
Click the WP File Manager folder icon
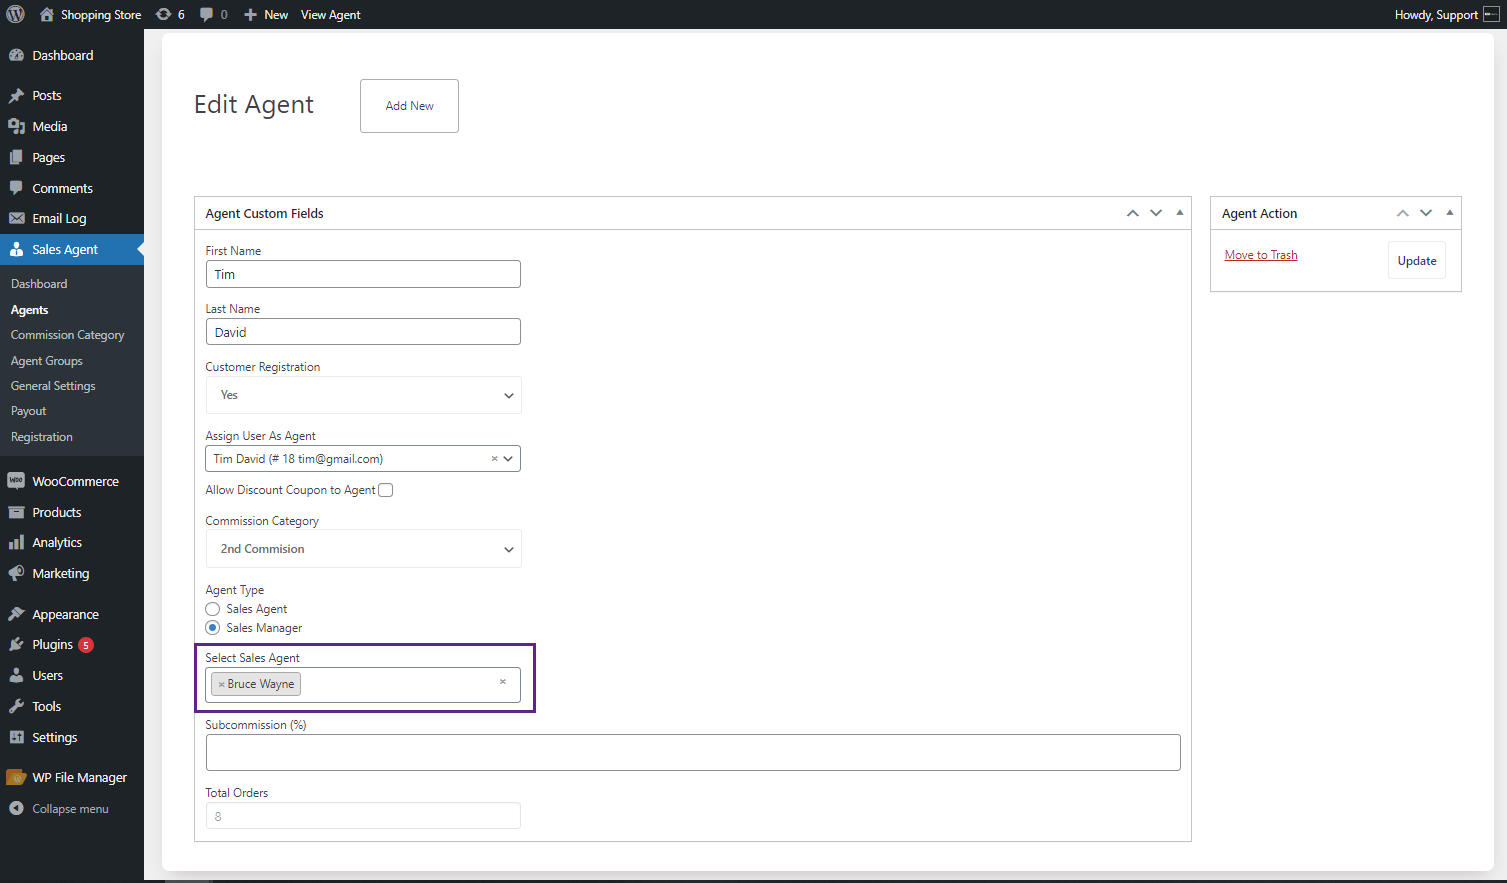(x=16, y=777)
